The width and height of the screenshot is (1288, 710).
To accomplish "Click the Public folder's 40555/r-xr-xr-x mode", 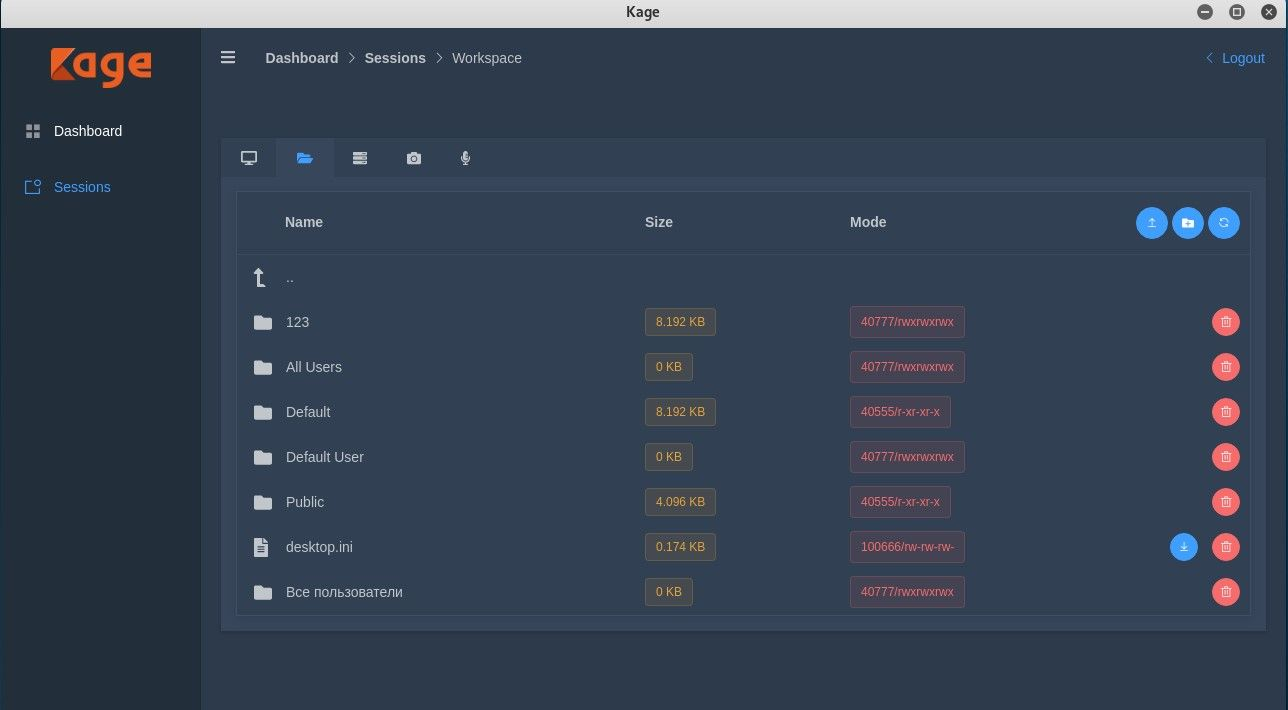I will [x=900, y=502].
